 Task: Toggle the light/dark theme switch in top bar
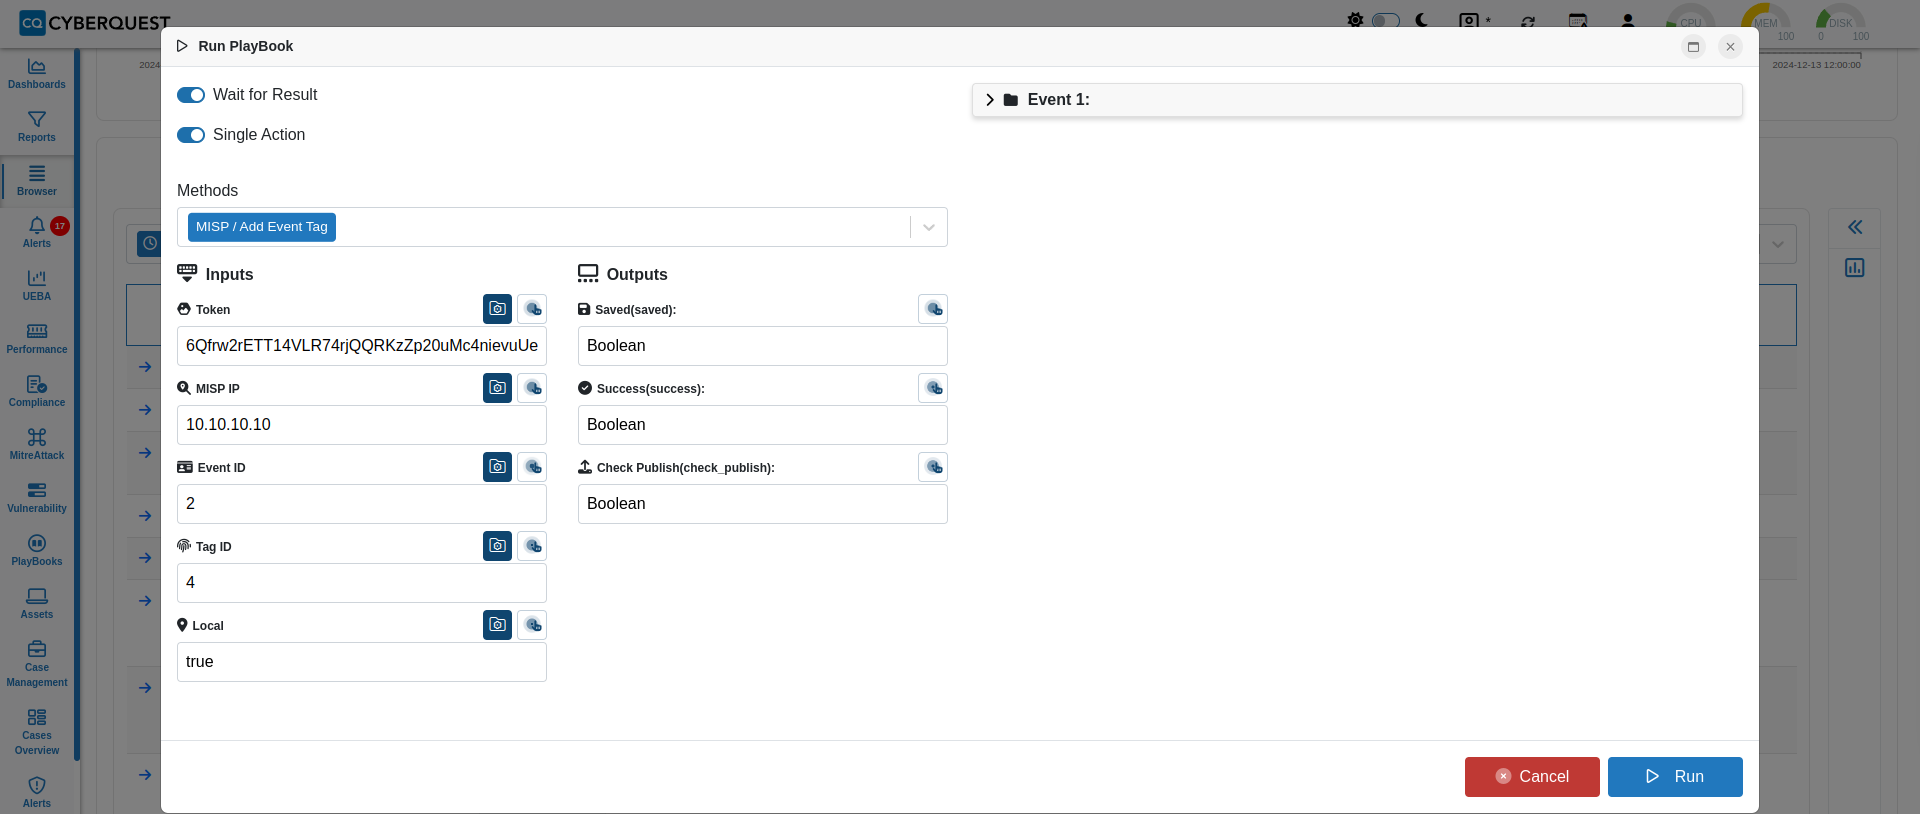(1386, 20)
